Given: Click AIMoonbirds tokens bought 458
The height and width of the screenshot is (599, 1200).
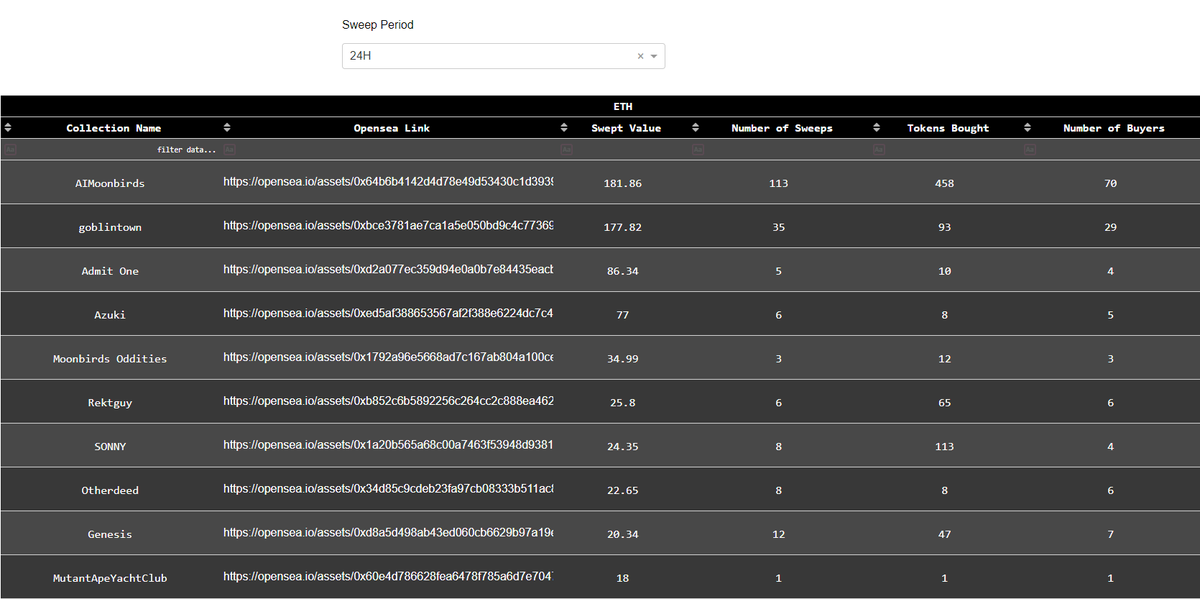Looking at the screenshot, I should coord(945,183).
